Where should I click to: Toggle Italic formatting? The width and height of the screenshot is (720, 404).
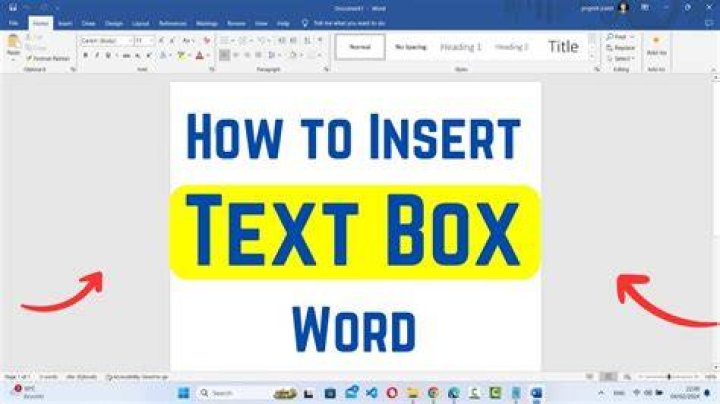97,56
